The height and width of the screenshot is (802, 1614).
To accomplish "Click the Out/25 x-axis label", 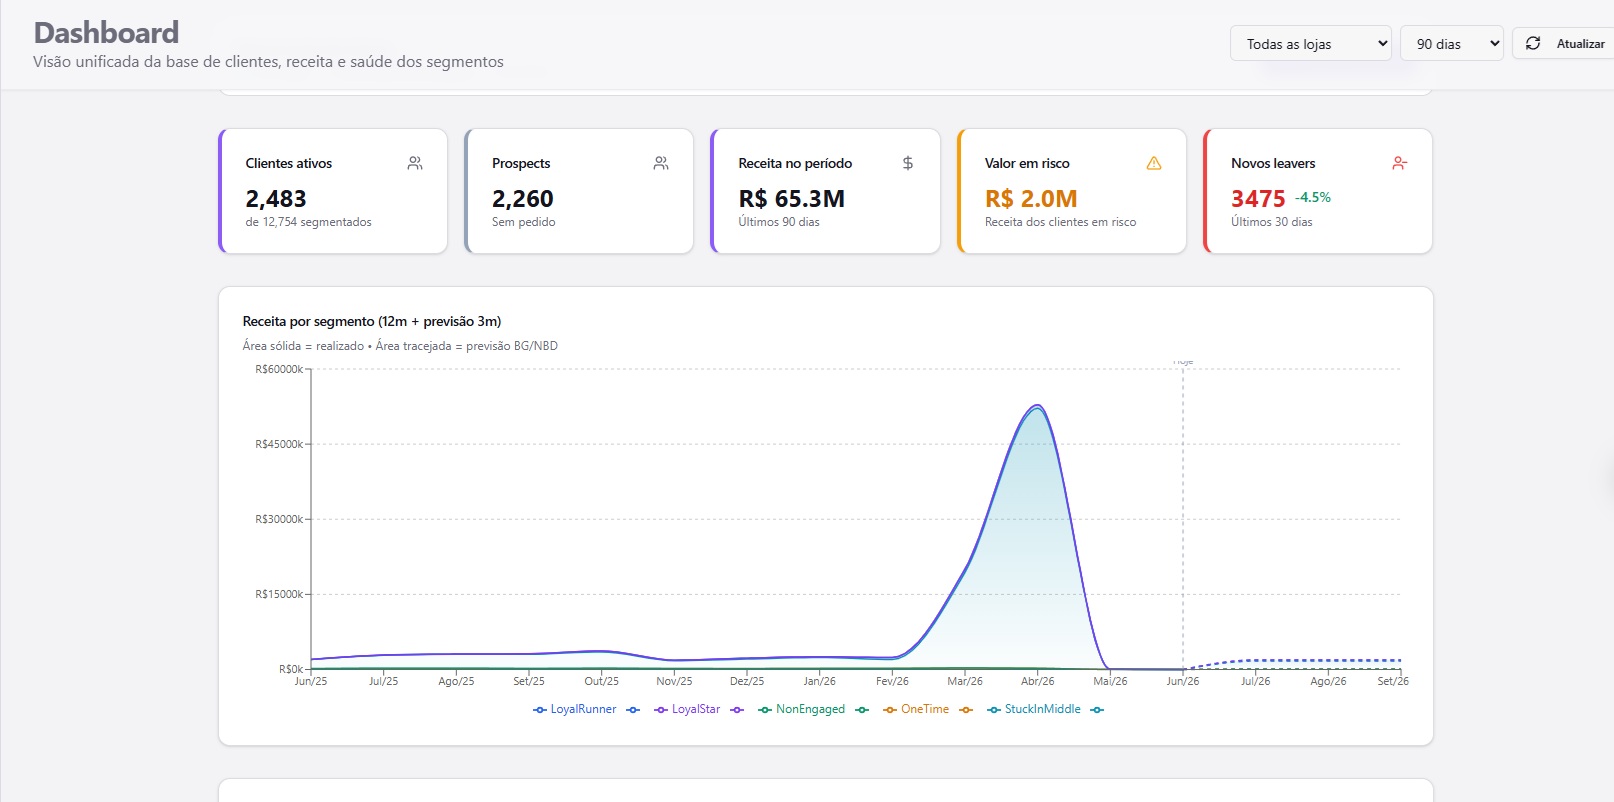I will tap(601, 681).
